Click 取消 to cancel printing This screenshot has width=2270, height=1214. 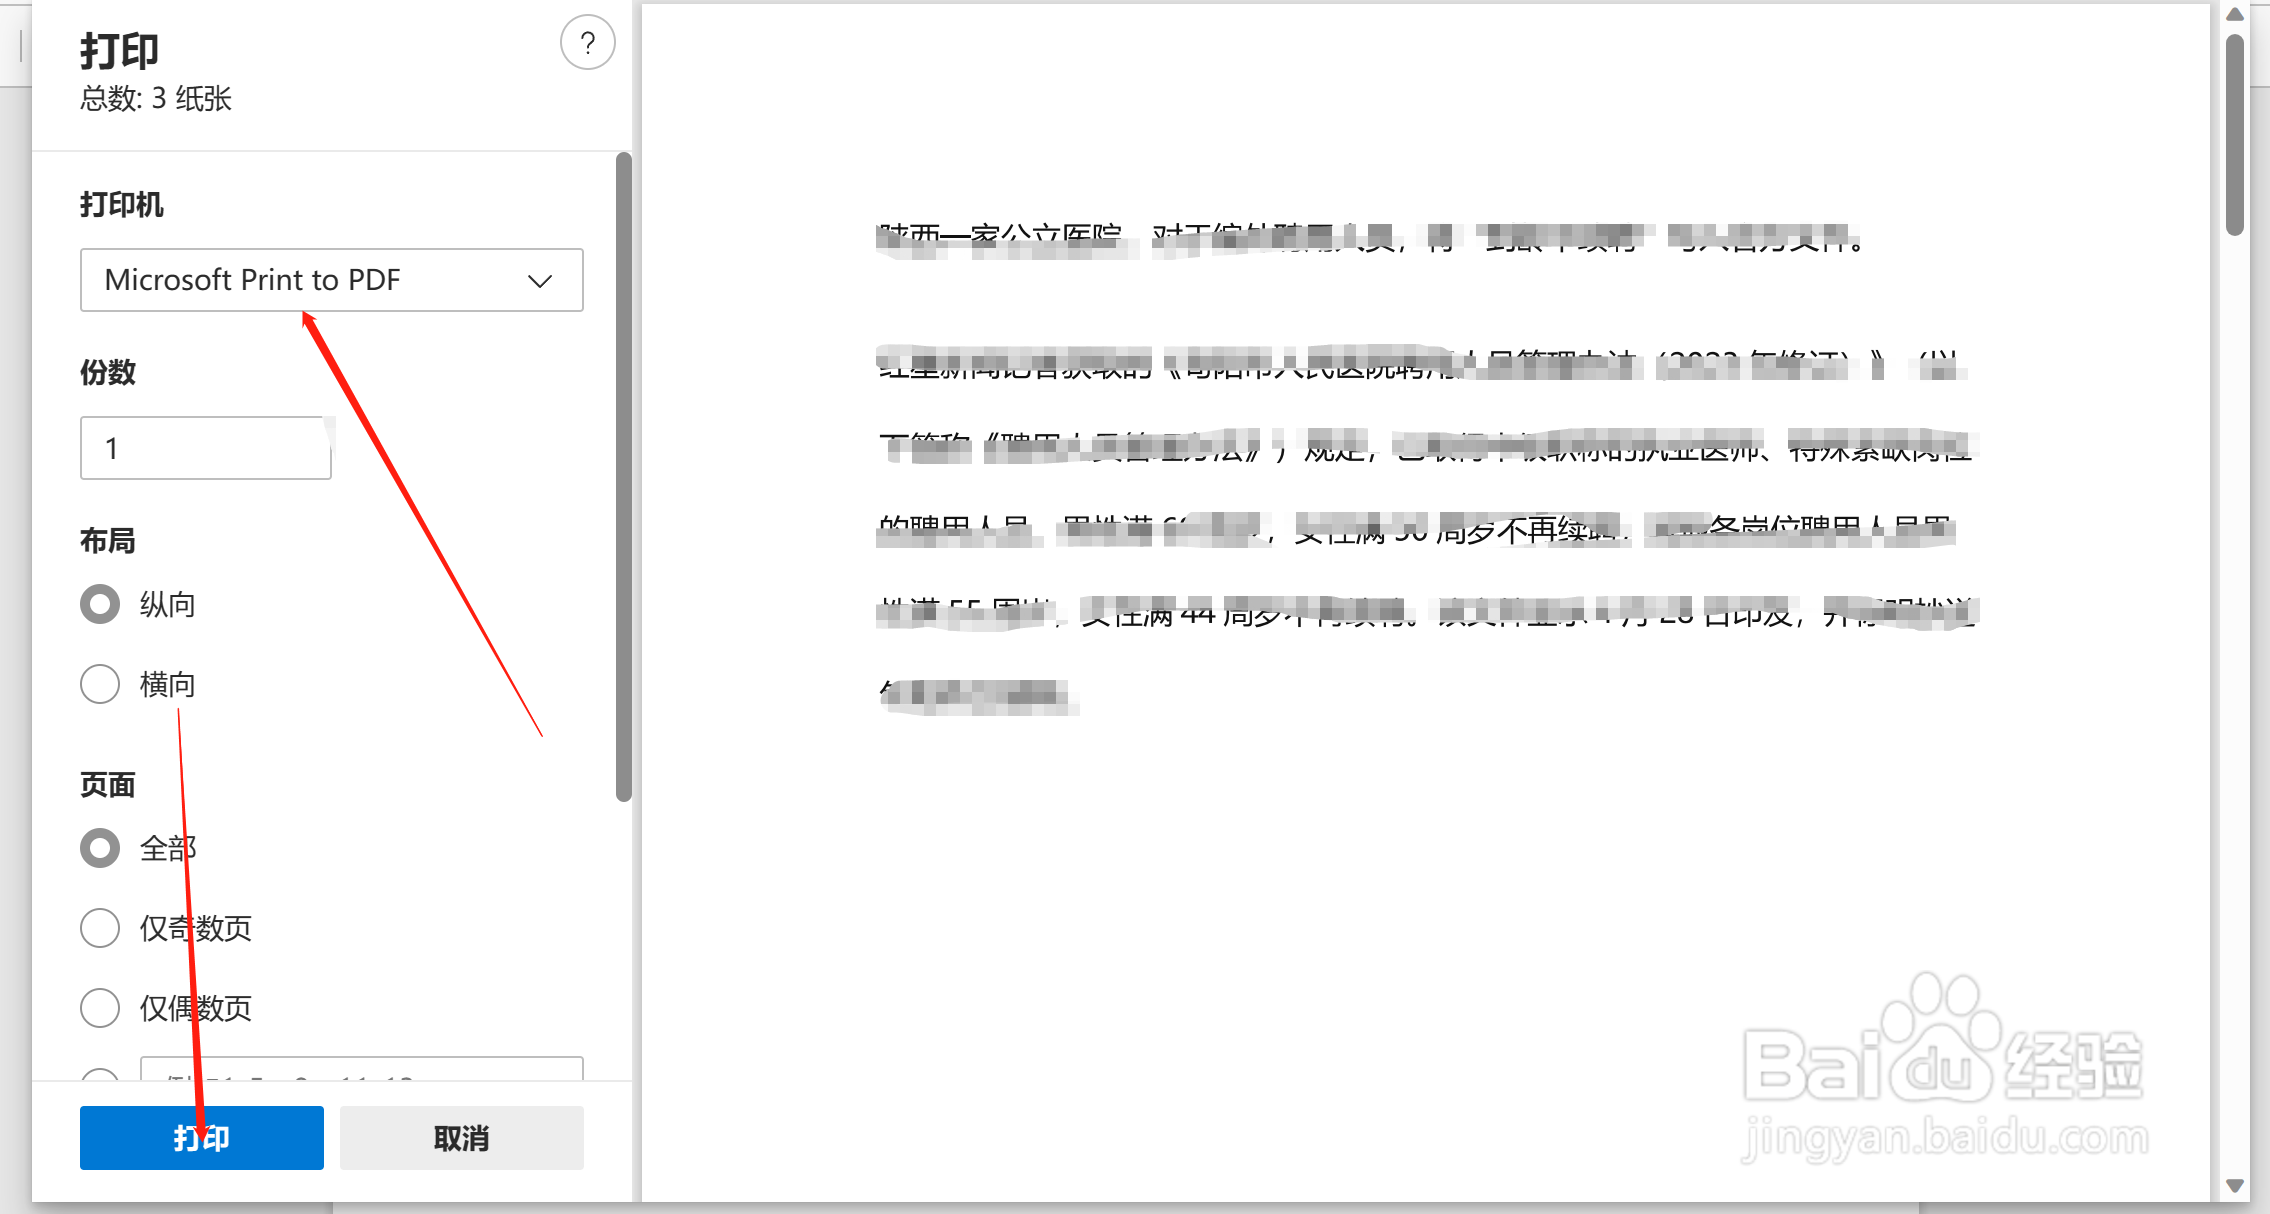click(x=461, y=1137)
